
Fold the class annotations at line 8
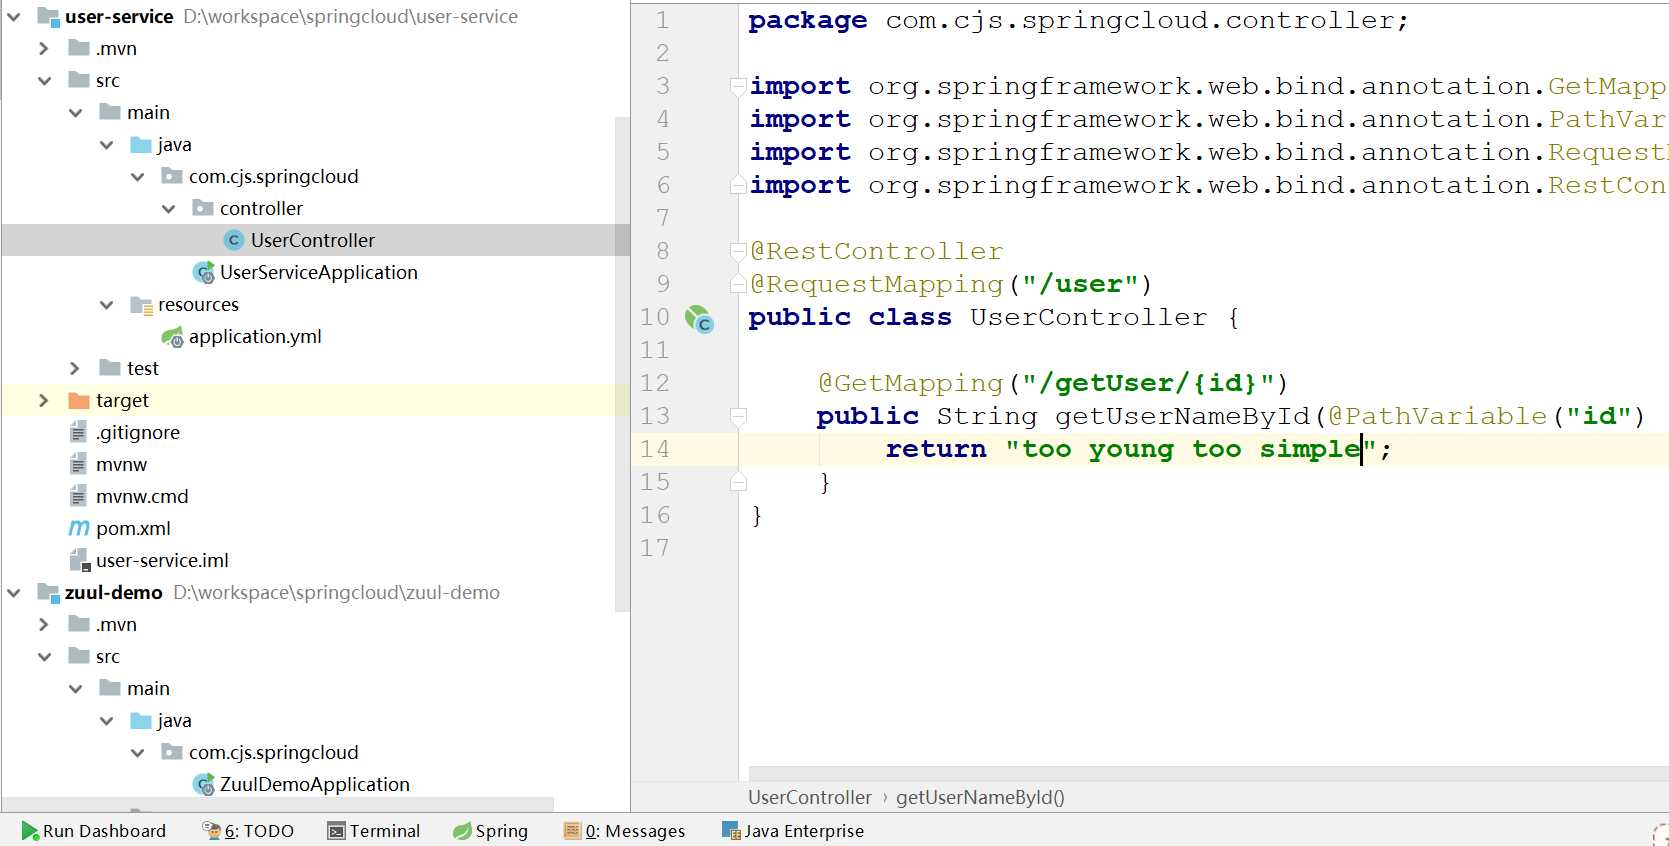tap(738, 251)
